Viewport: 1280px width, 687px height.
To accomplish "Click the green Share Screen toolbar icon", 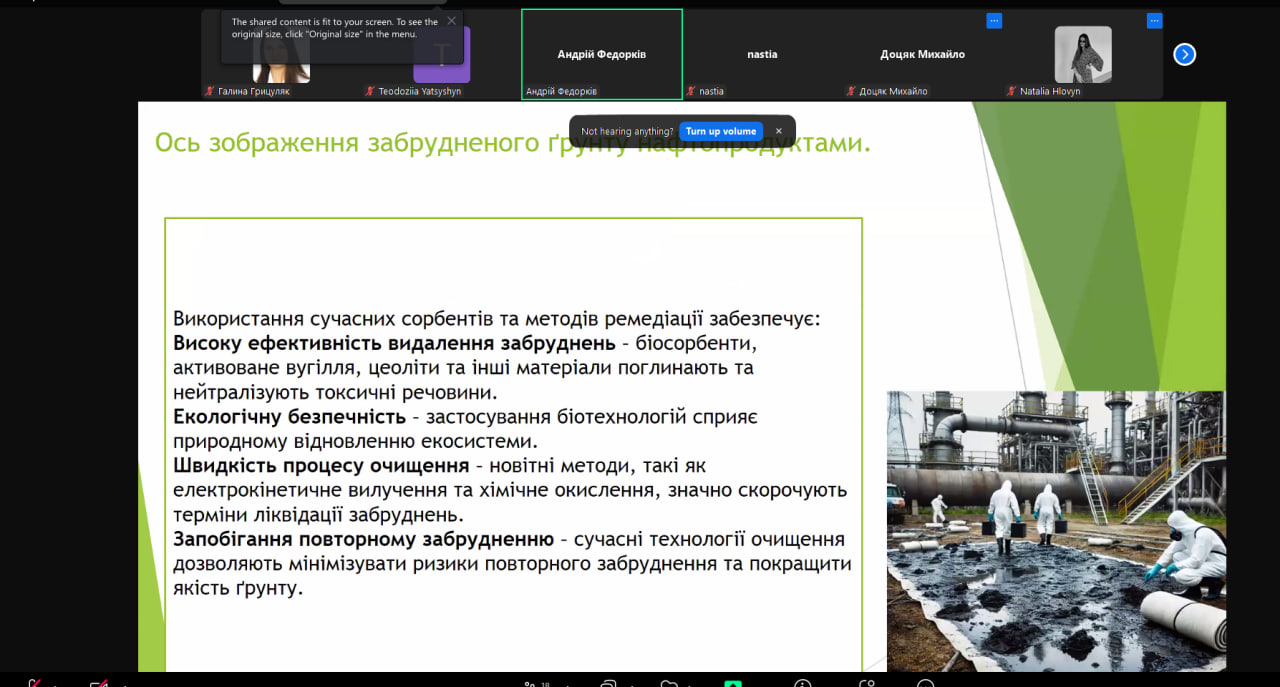I will pyautogui.click(x=733, y=683).
